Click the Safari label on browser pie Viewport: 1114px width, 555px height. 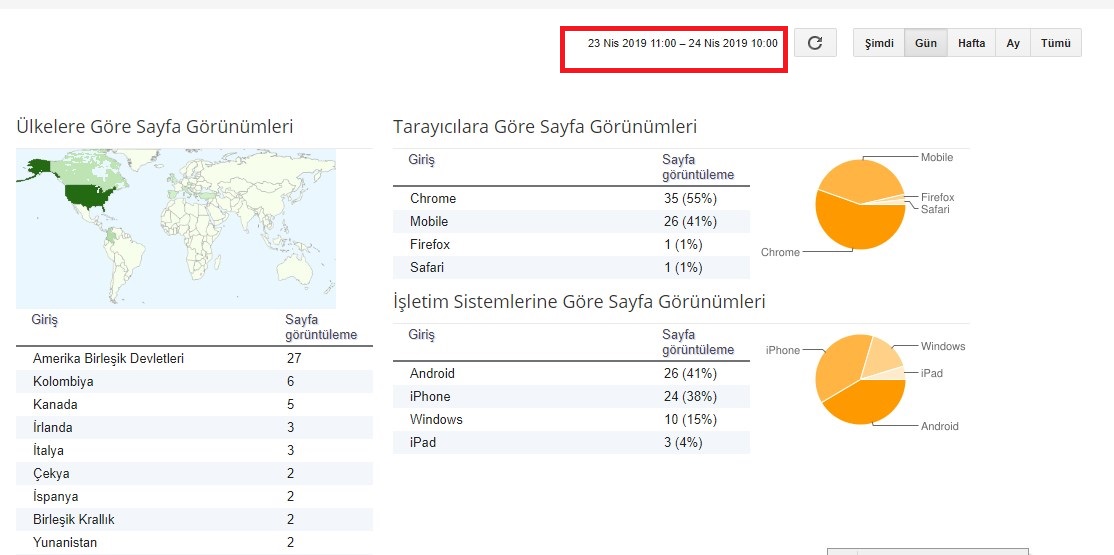click(x=935, y=209)
